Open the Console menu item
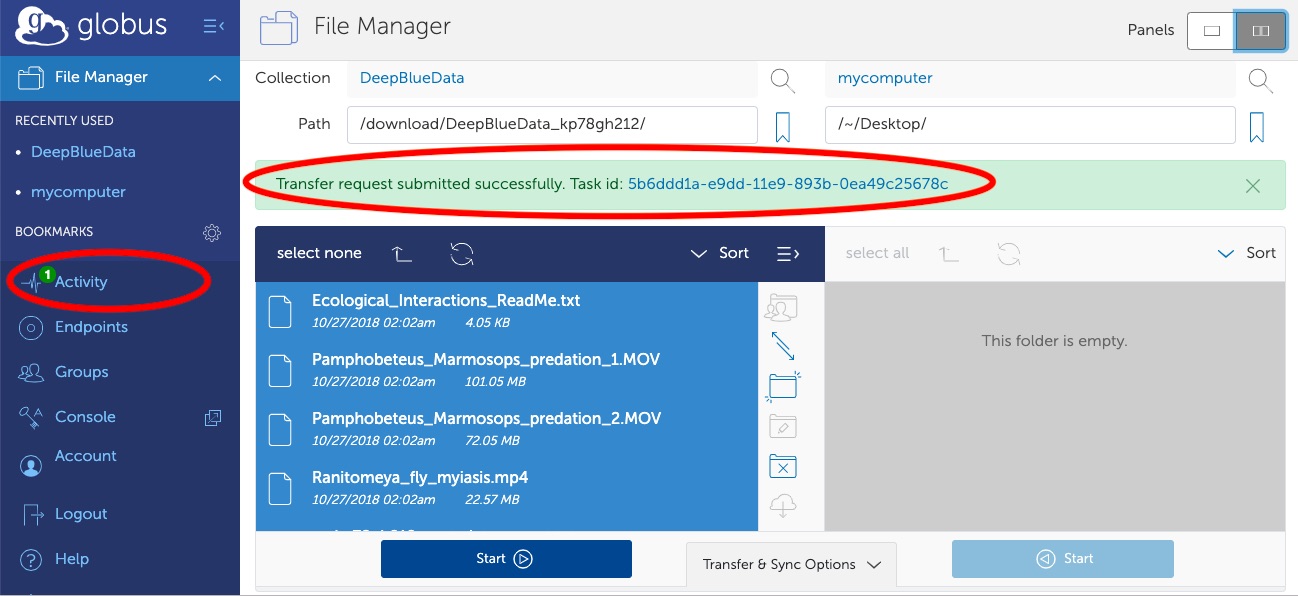This screenshot has width=1298, height=596. click(85, 417)
